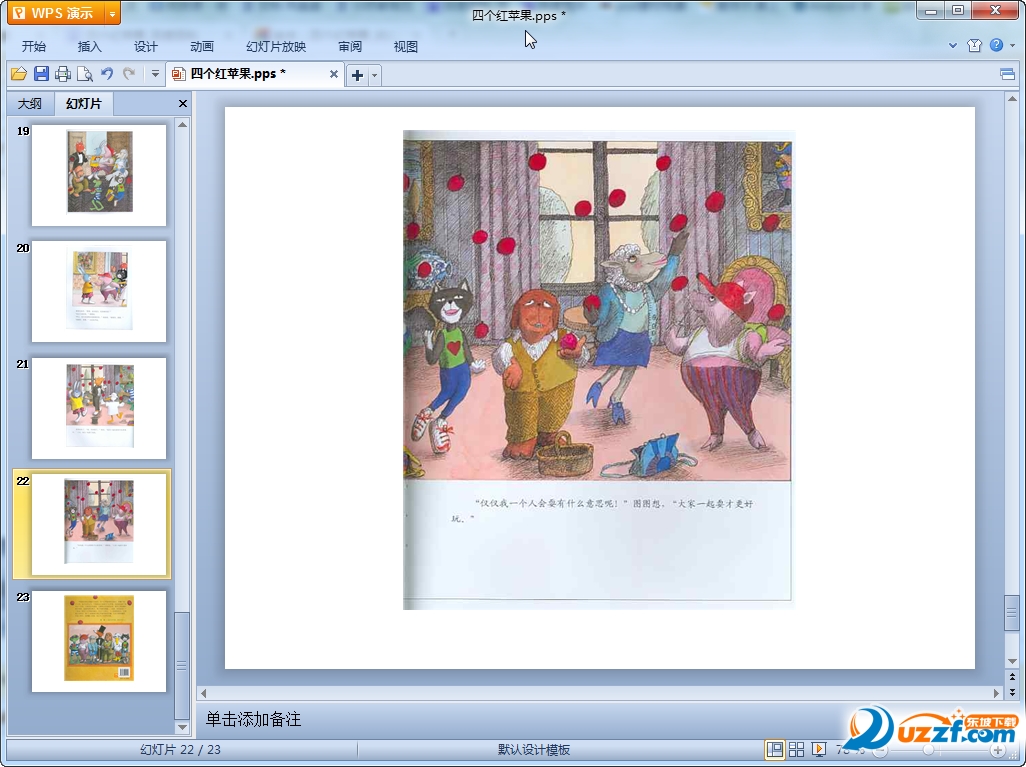Click 幻灯片 22 / 23 status text
Image resolution: width=1026 pixels, height=767 pixels.
pyautogui.click(x=181, y=749)
